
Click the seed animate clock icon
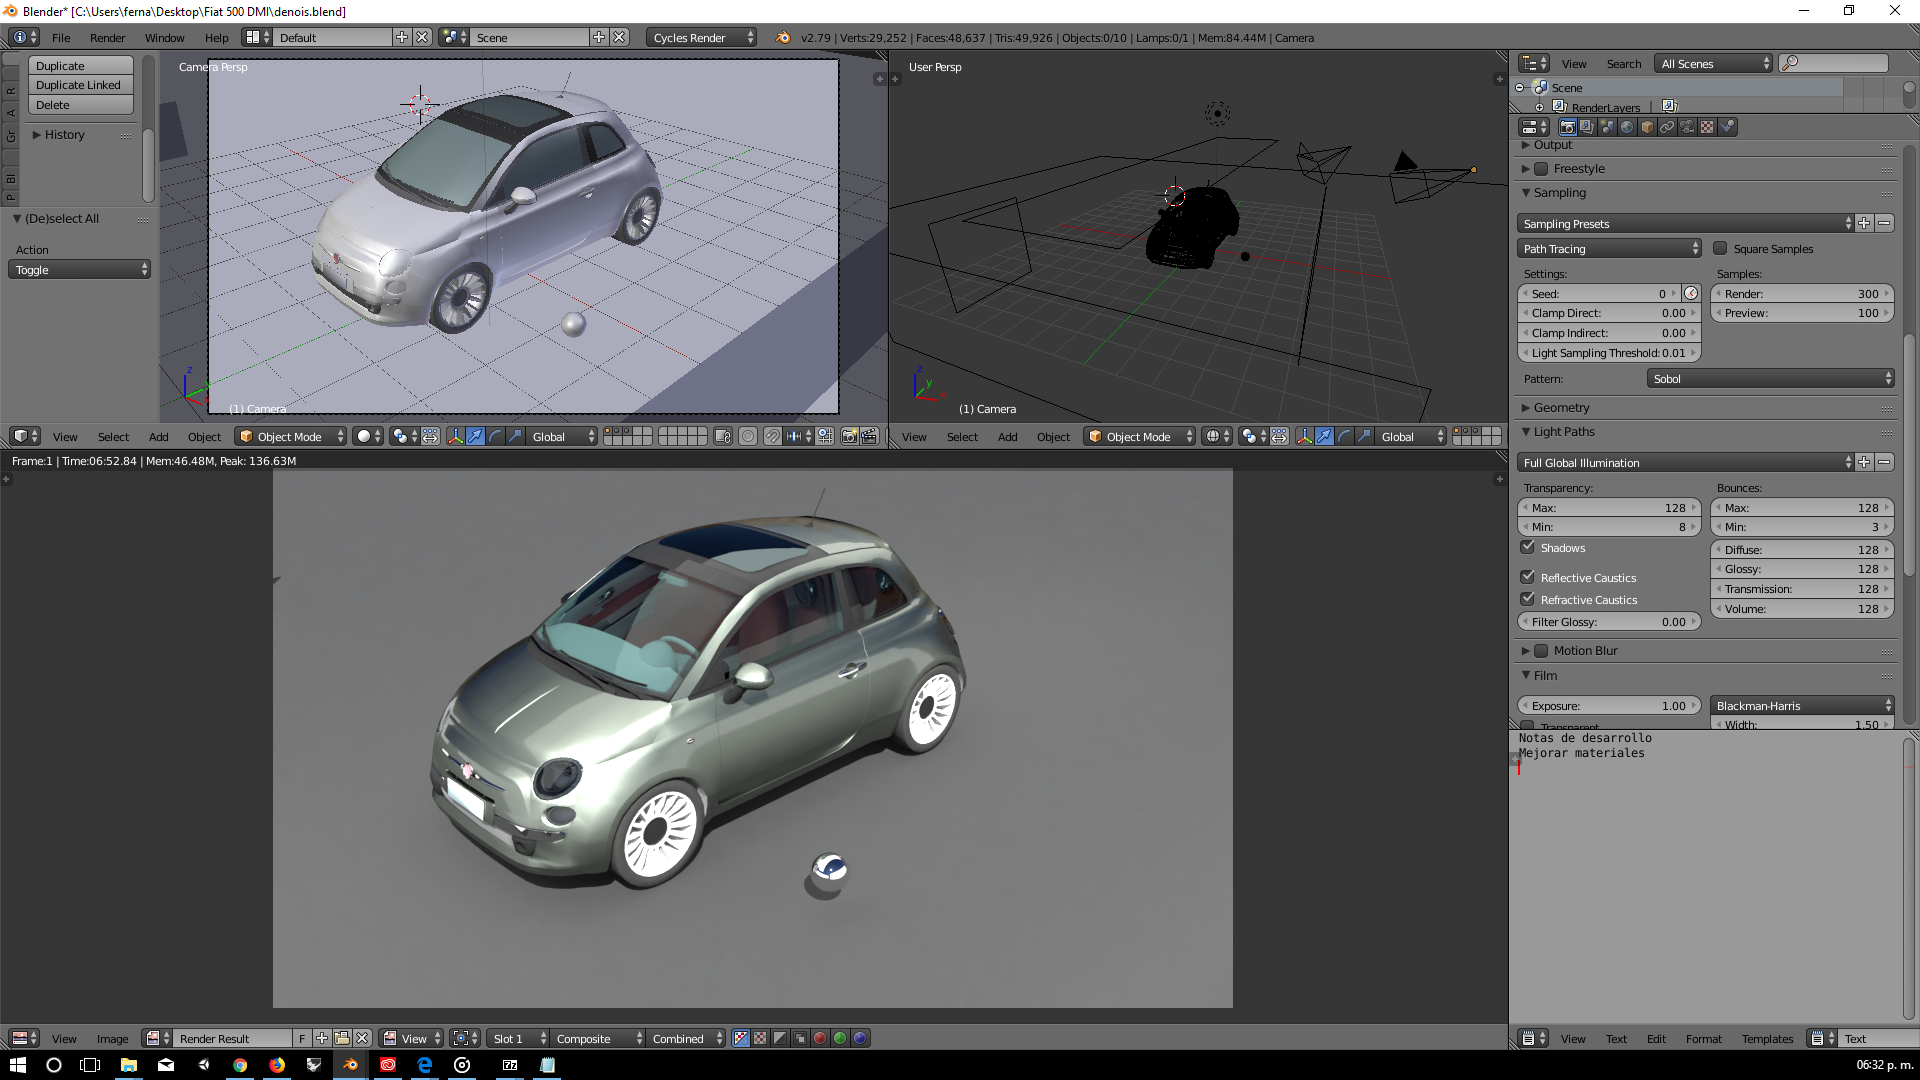click(1691, 294)
